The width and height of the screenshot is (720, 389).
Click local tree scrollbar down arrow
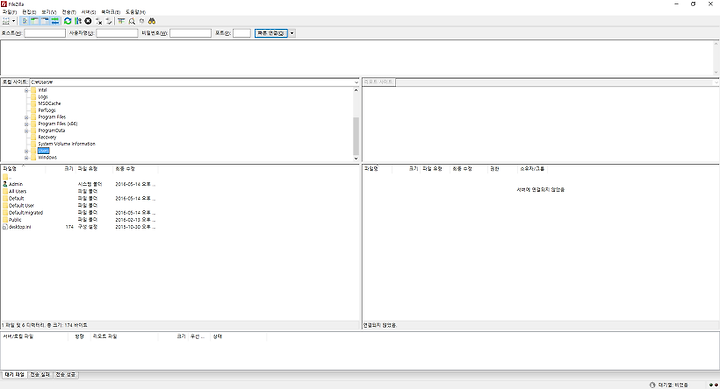[x=356, y=158]
